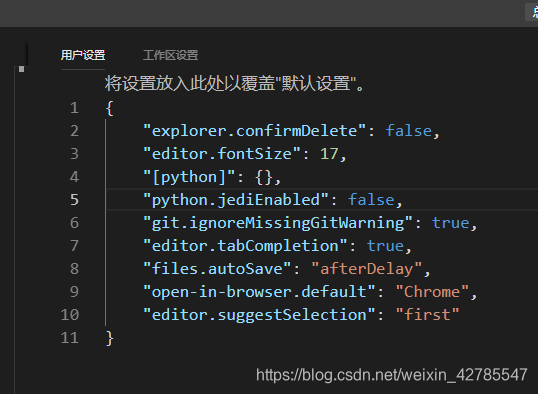Image resolution: width=538 pixels, height=394 pixels.
Task: Click the true value of editor.tabCompletion
Action: click(x=385, y=246)
